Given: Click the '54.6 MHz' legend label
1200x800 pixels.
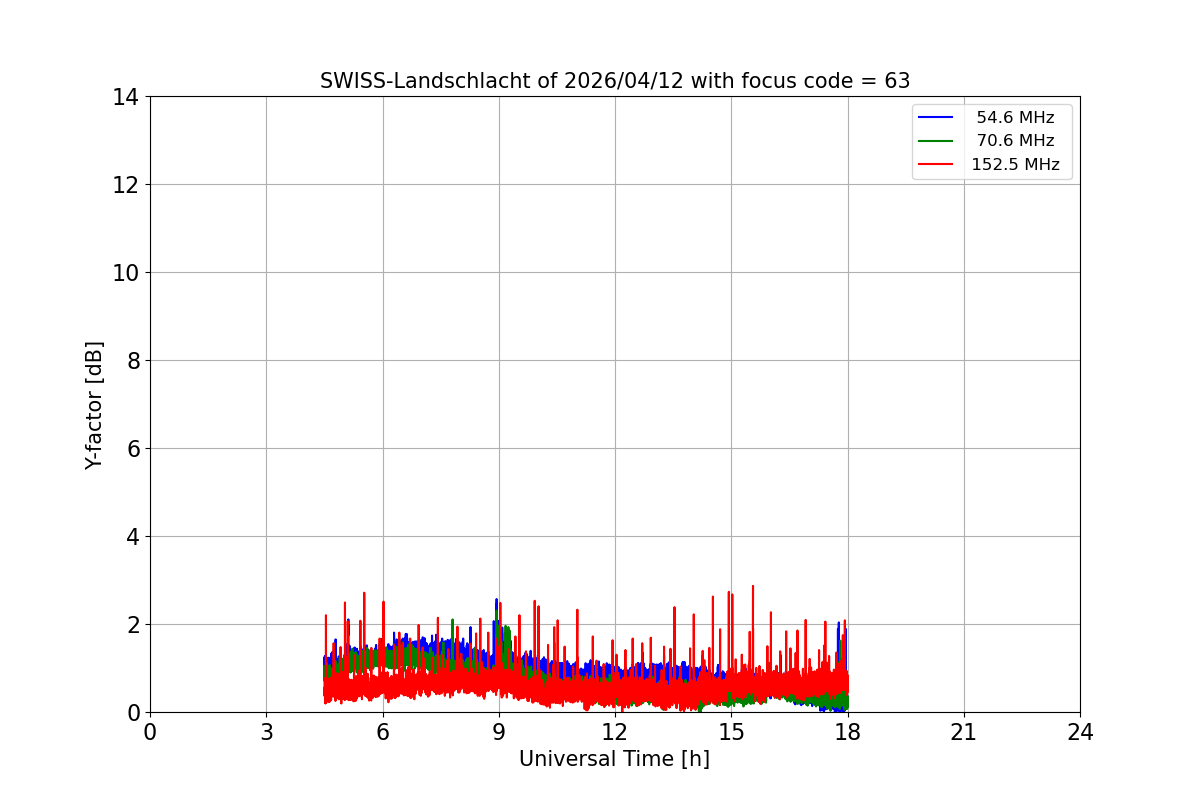Looking at the screenshot, I should pyautogui.click(x=1015, y=118).
